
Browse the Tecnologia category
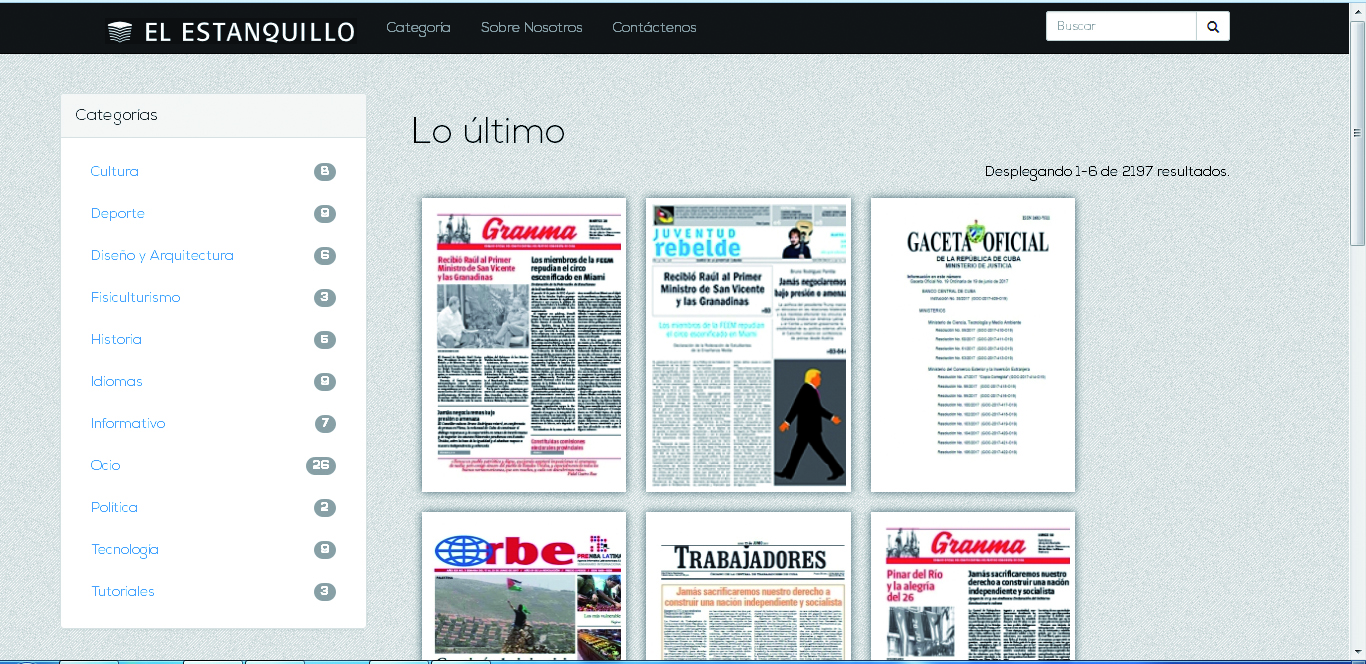(x=125, y=549)
